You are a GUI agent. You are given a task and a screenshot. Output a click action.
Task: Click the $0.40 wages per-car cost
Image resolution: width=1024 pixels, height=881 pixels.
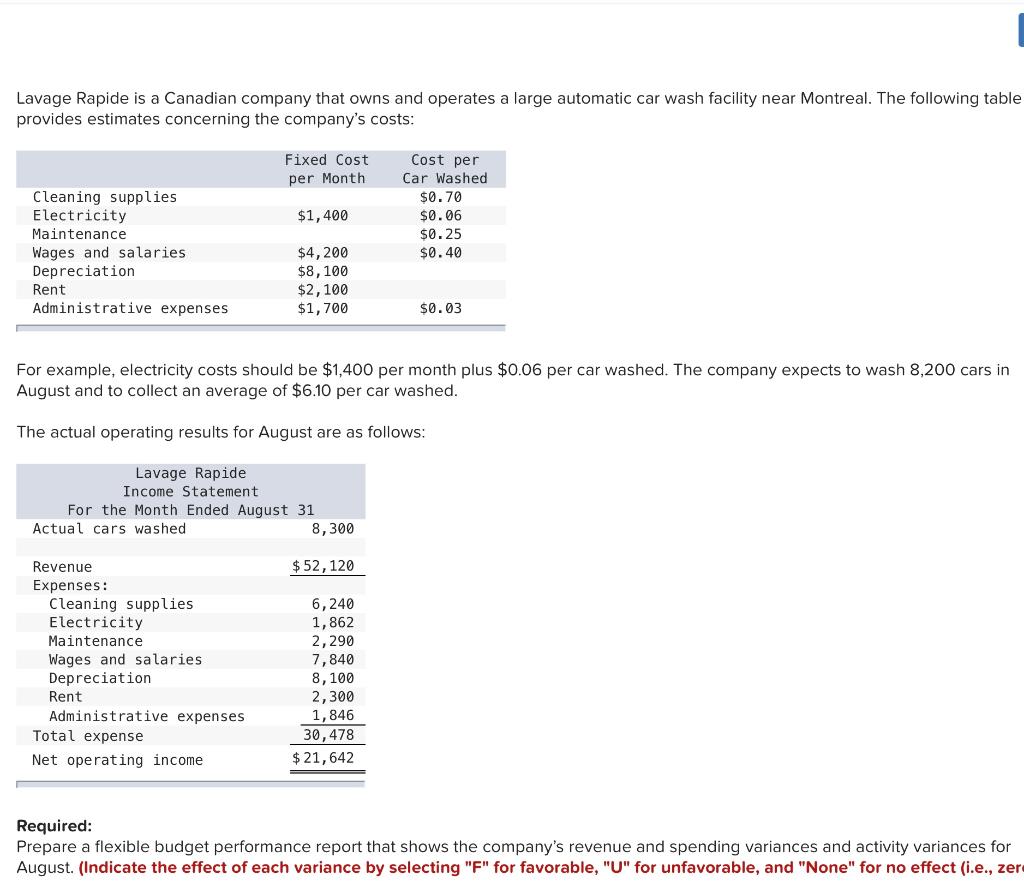click(x=441, y=253)
